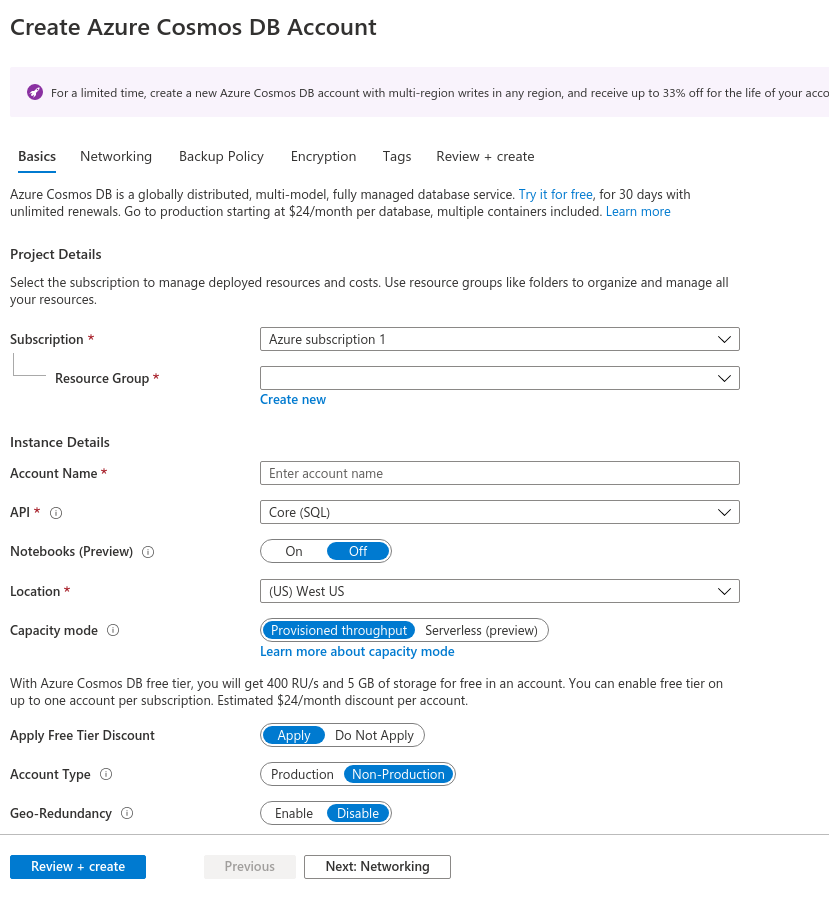Click the info icon beside API
Viewport: 829px width, 904px height.
(56, 513)
